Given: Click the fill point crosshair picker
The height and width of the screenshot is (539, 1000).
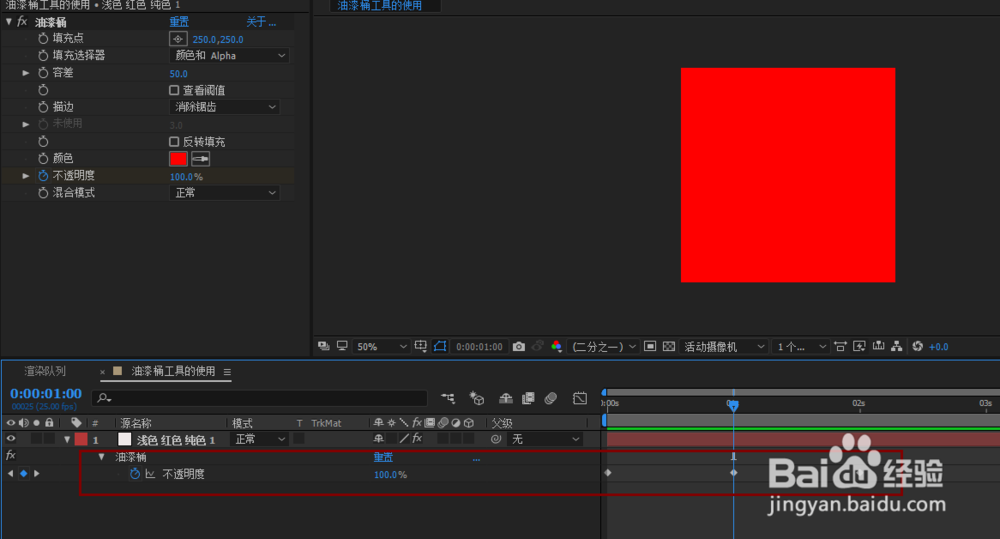Looking at the screenshot, I should pos(178,39).
